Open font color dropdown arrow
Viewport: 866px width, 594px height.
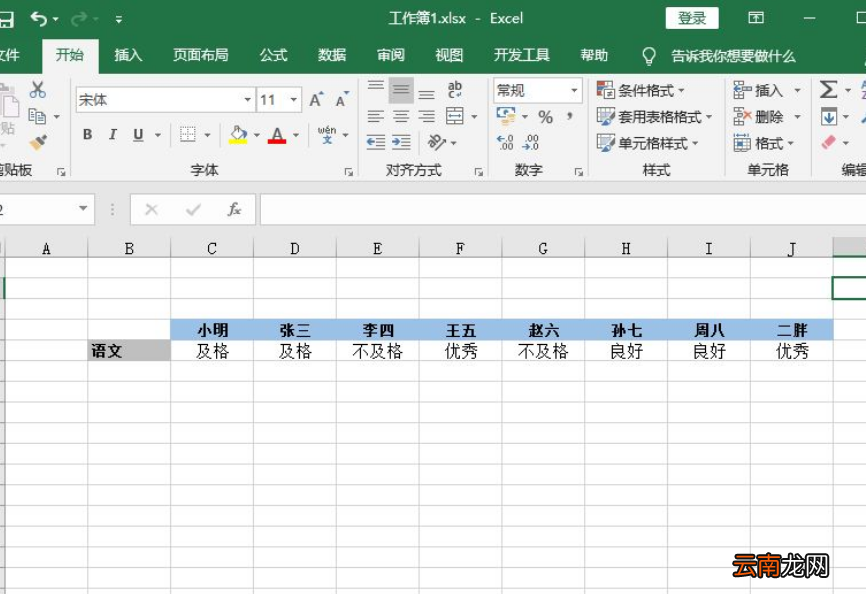point(296,135)
